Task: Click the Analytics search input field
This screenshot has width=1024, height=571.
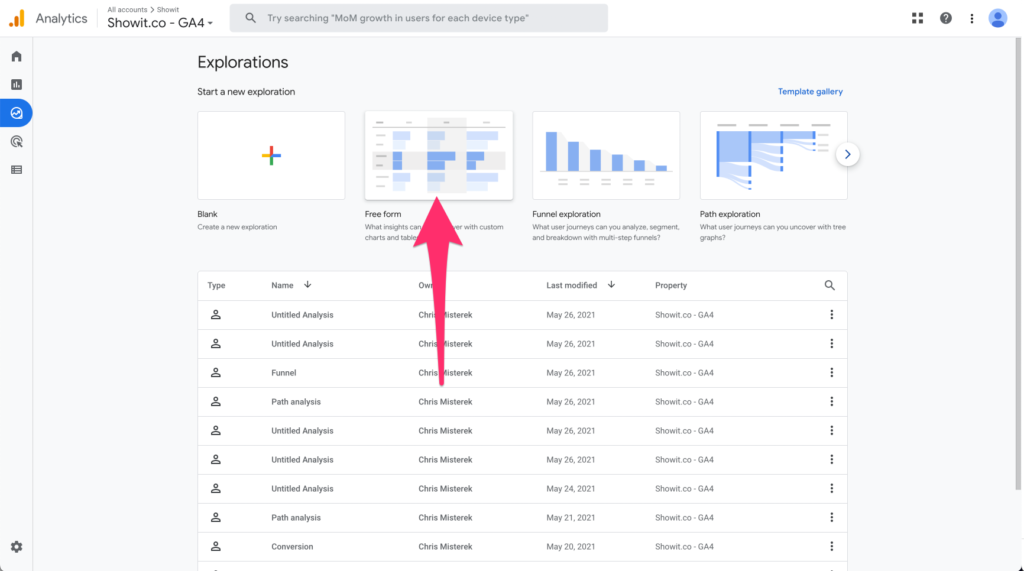Action: [x=420, y=18]
